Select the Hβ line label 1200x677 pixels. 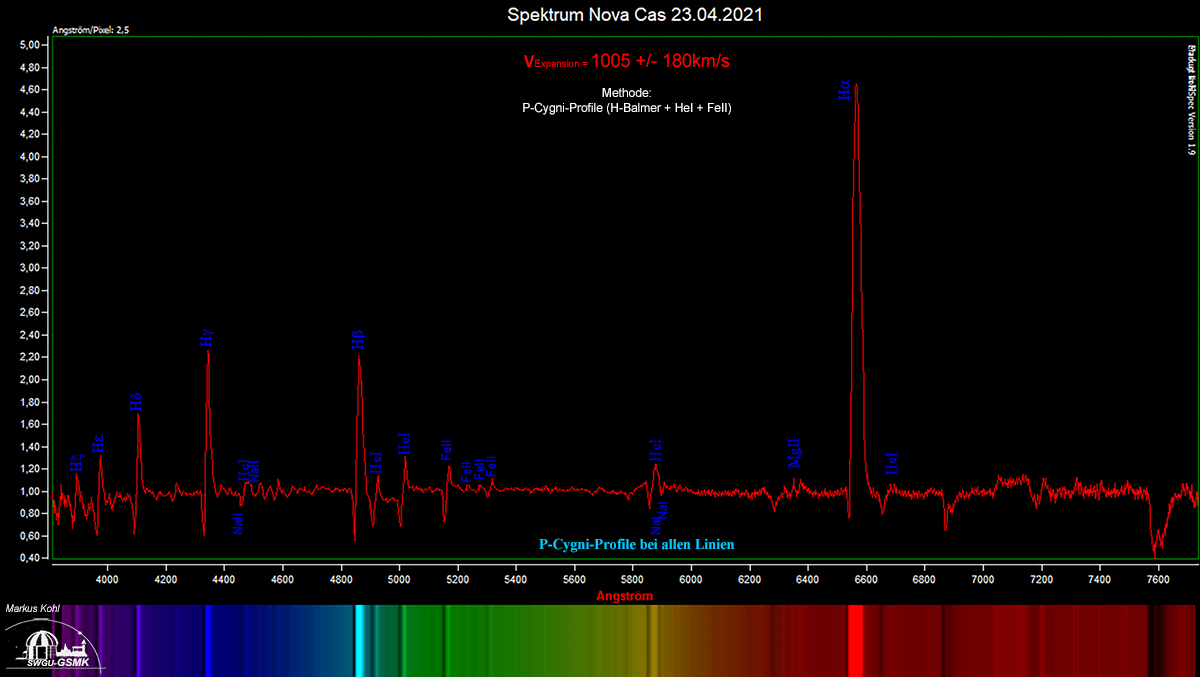[358, 341]
